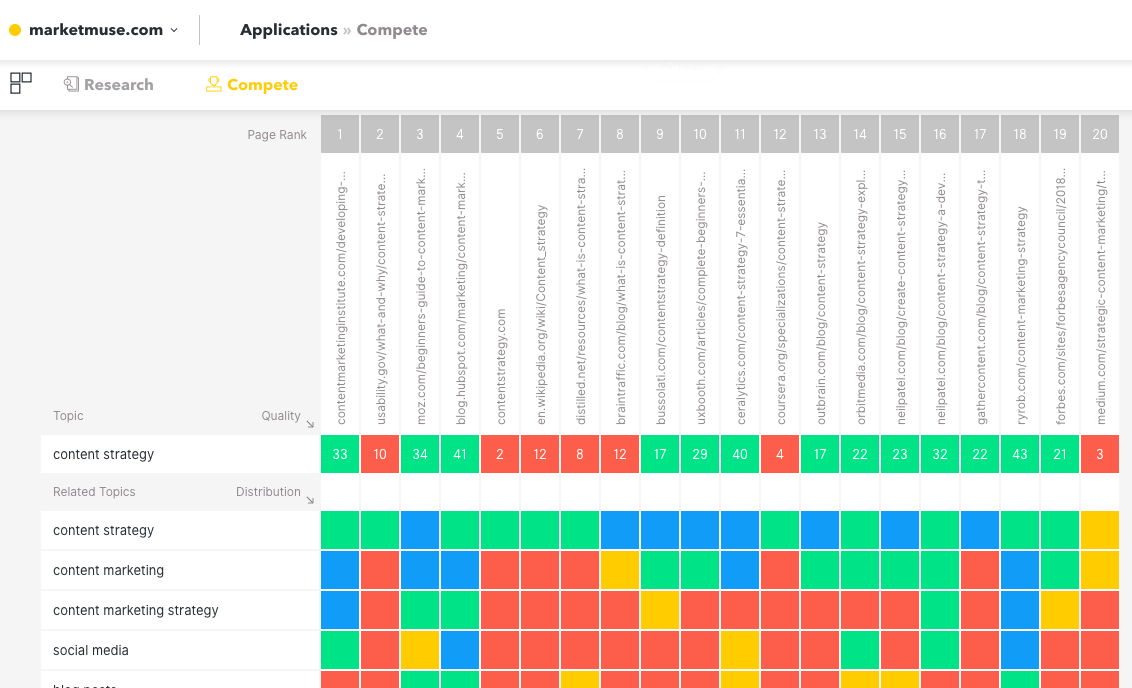The image size is (1132, 688).
Task: Open the distilled.net resources URL
Action: tap(581, 296)
